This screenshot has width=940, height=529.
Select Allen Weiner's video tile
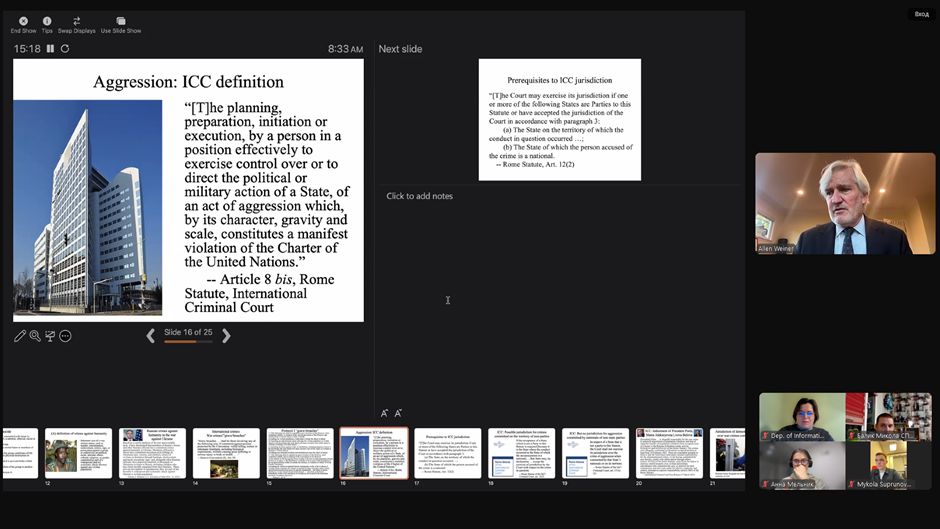[845, 203]
